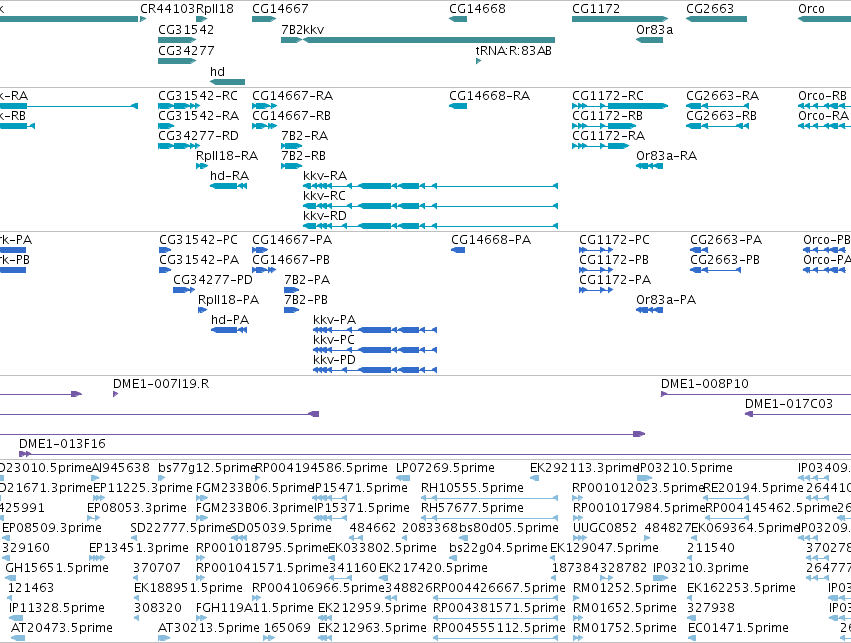This screenshot has width=851, height=643.
Task: Select clone DME1-013F16
Action: point(435,454)
